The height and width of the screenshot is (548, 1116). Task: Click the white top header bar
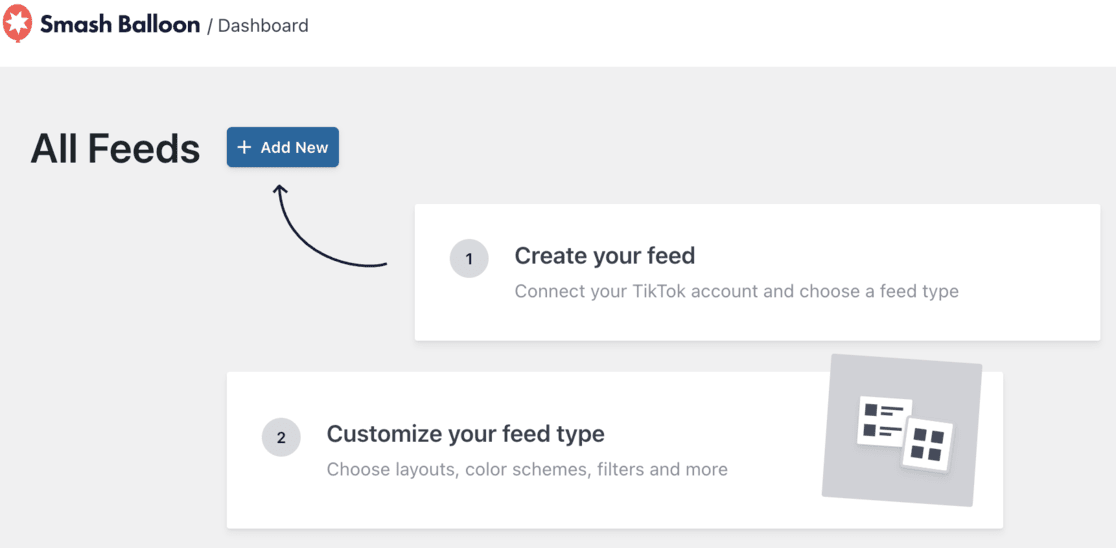[700, 30]
